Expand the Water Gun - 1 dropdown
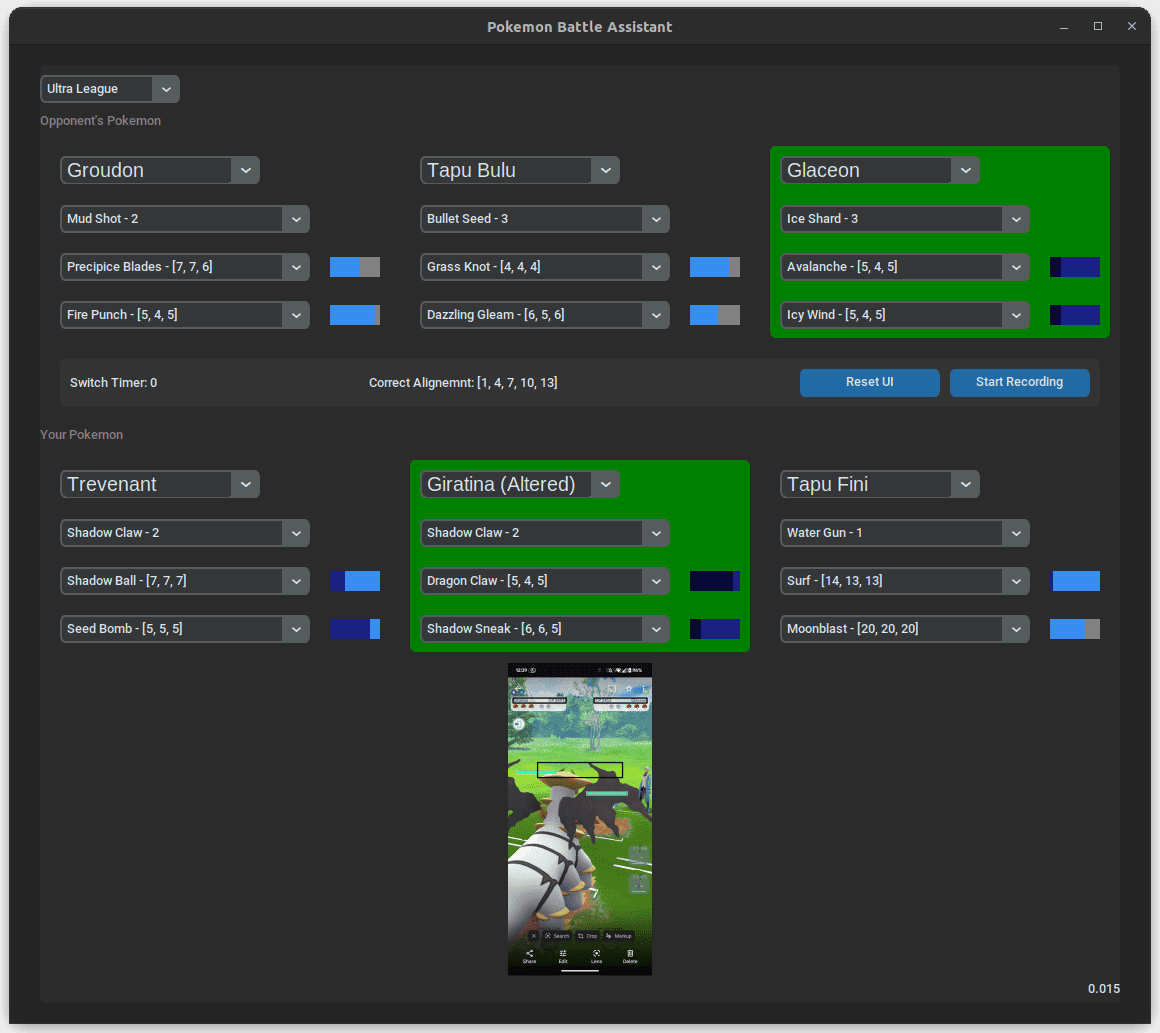Viewport: 1160px width, 1033px height. [x=905, y=533]
